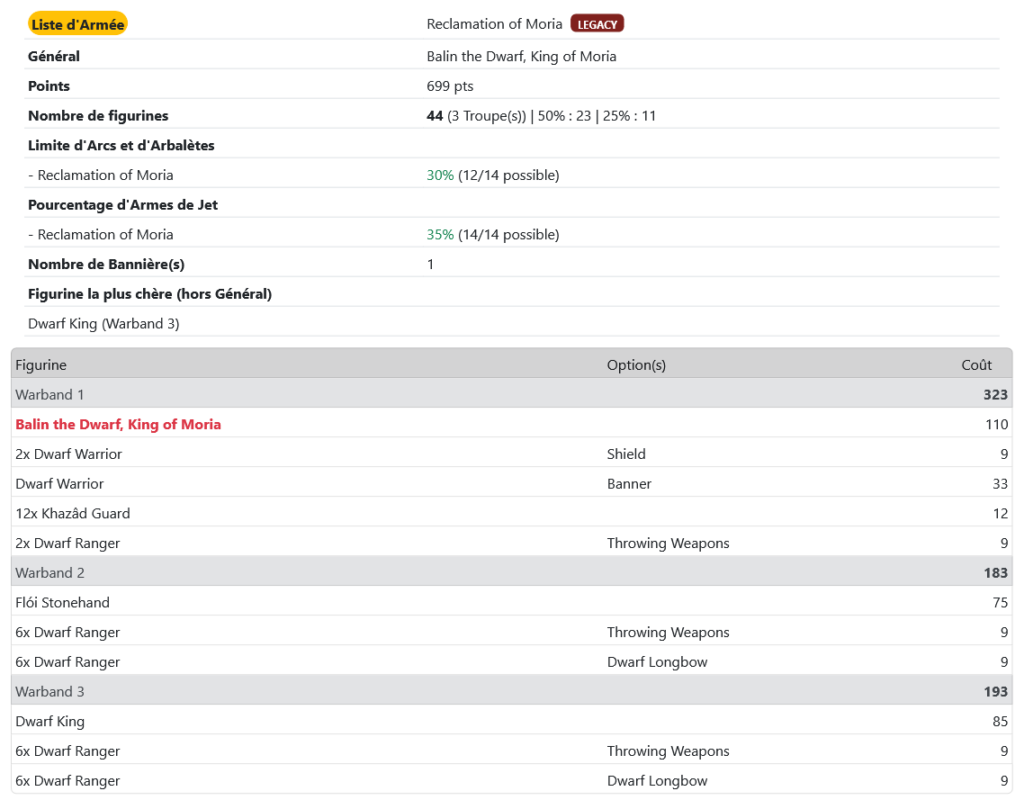Select the 699 pts value
Screen dimensions: 1024x809
click(x=450, y=86)
